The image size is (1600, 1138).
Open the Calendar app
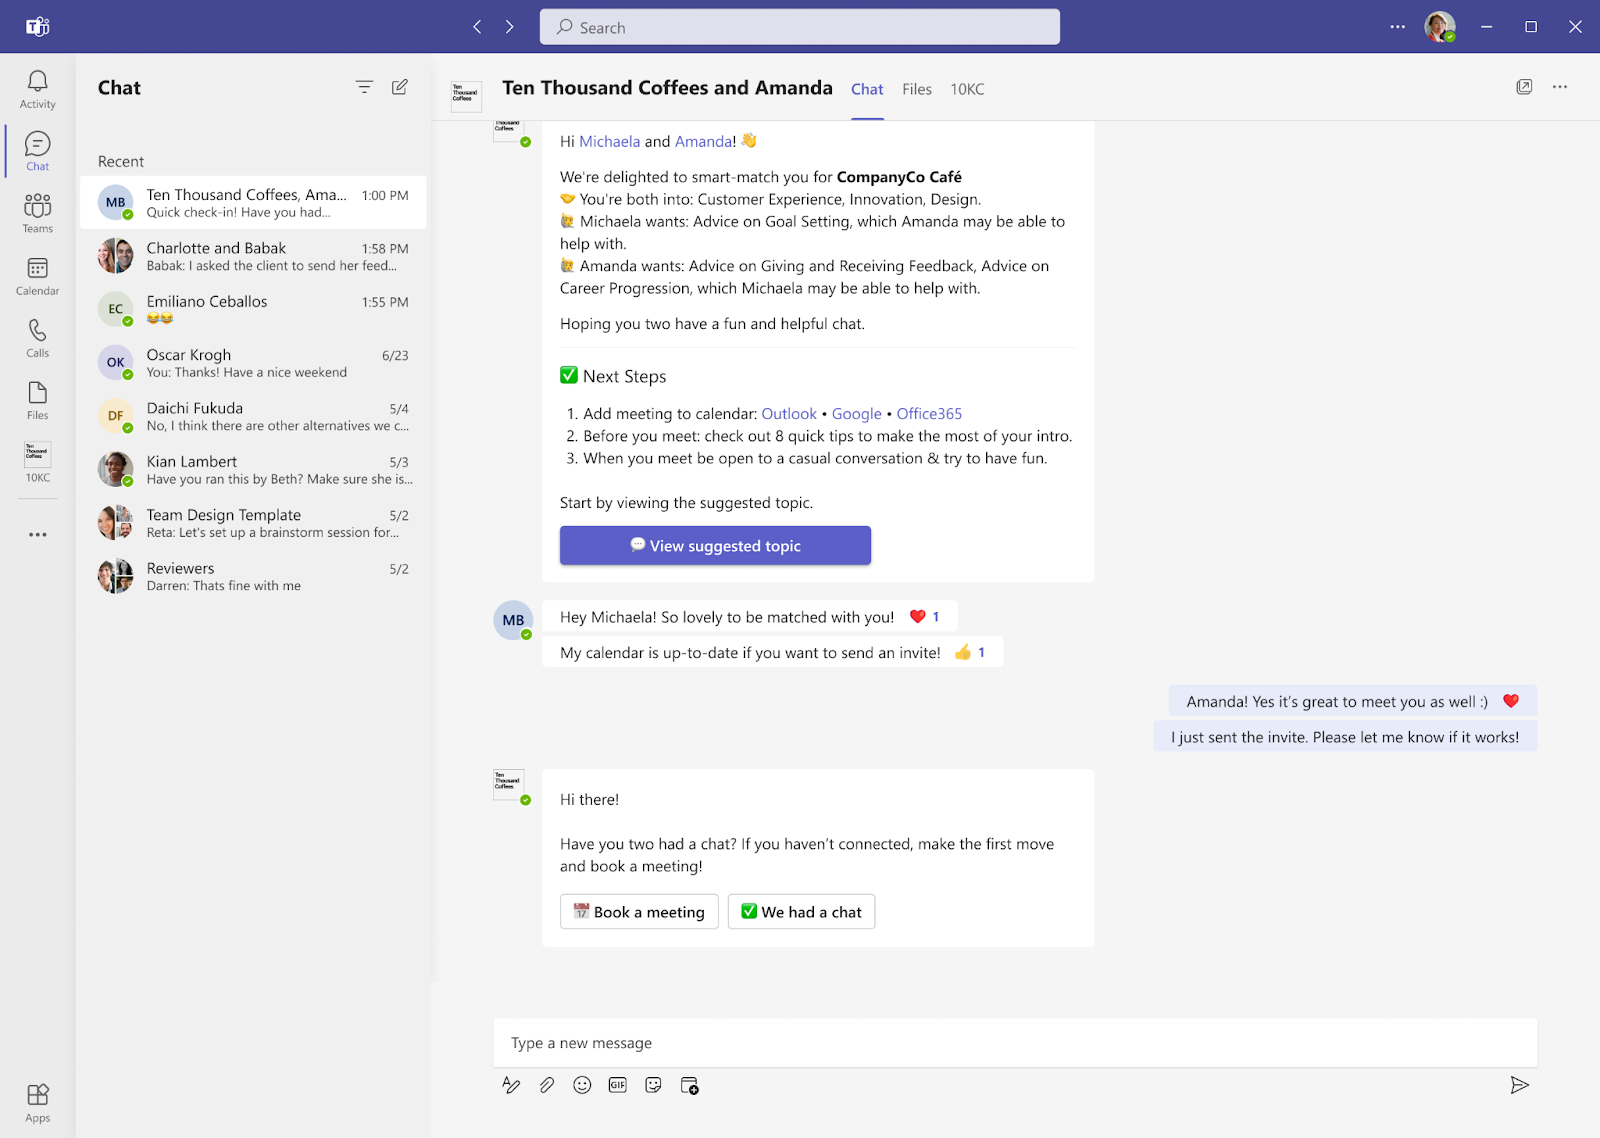tap(37, 276)
